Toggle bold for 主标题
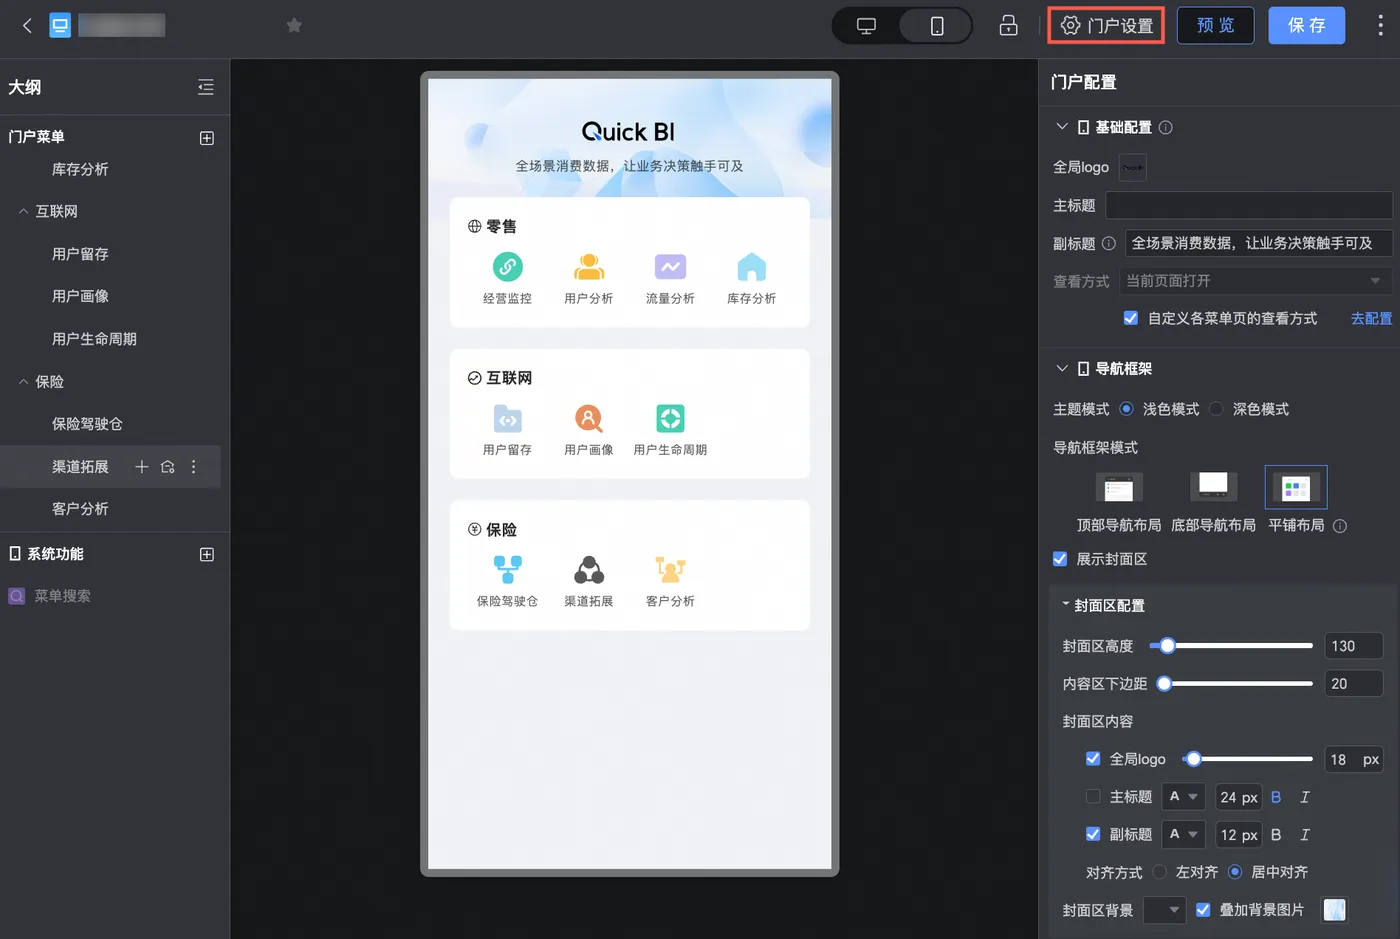Viewport: 1400px width, 939px height. [x=1276, y=797]
